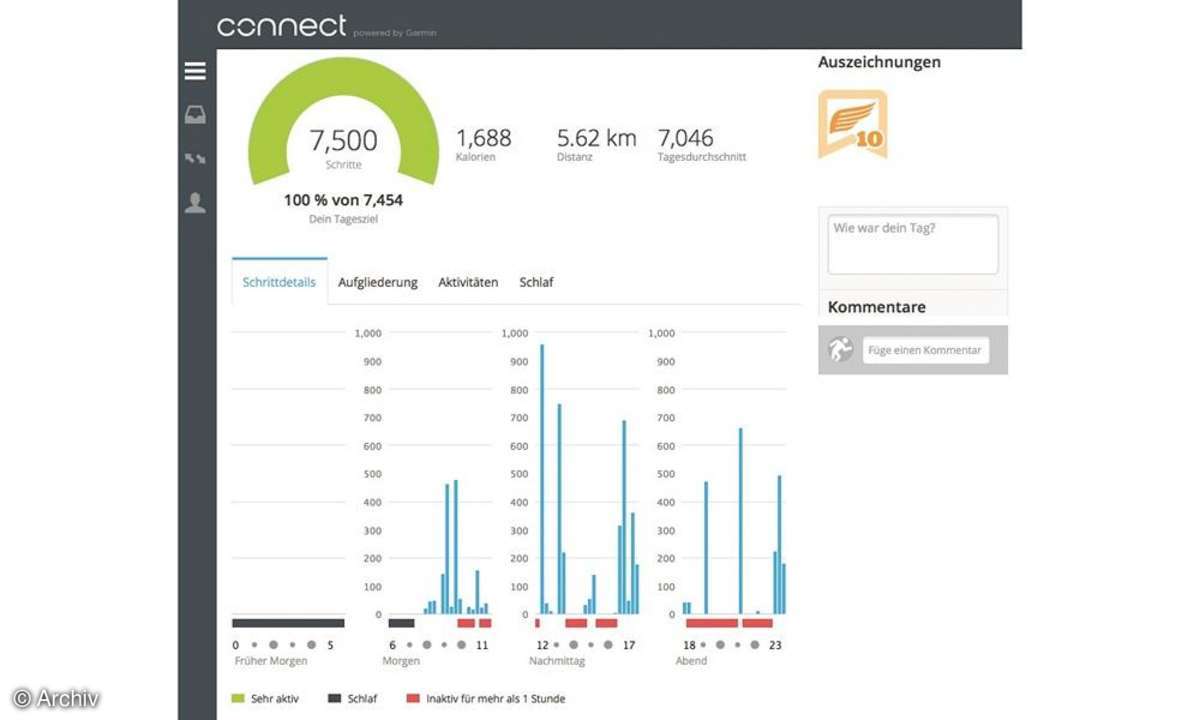Click '100 % von 7,454' goal text
This screenshot has height=720, width=1200.
tap(343, 200)
